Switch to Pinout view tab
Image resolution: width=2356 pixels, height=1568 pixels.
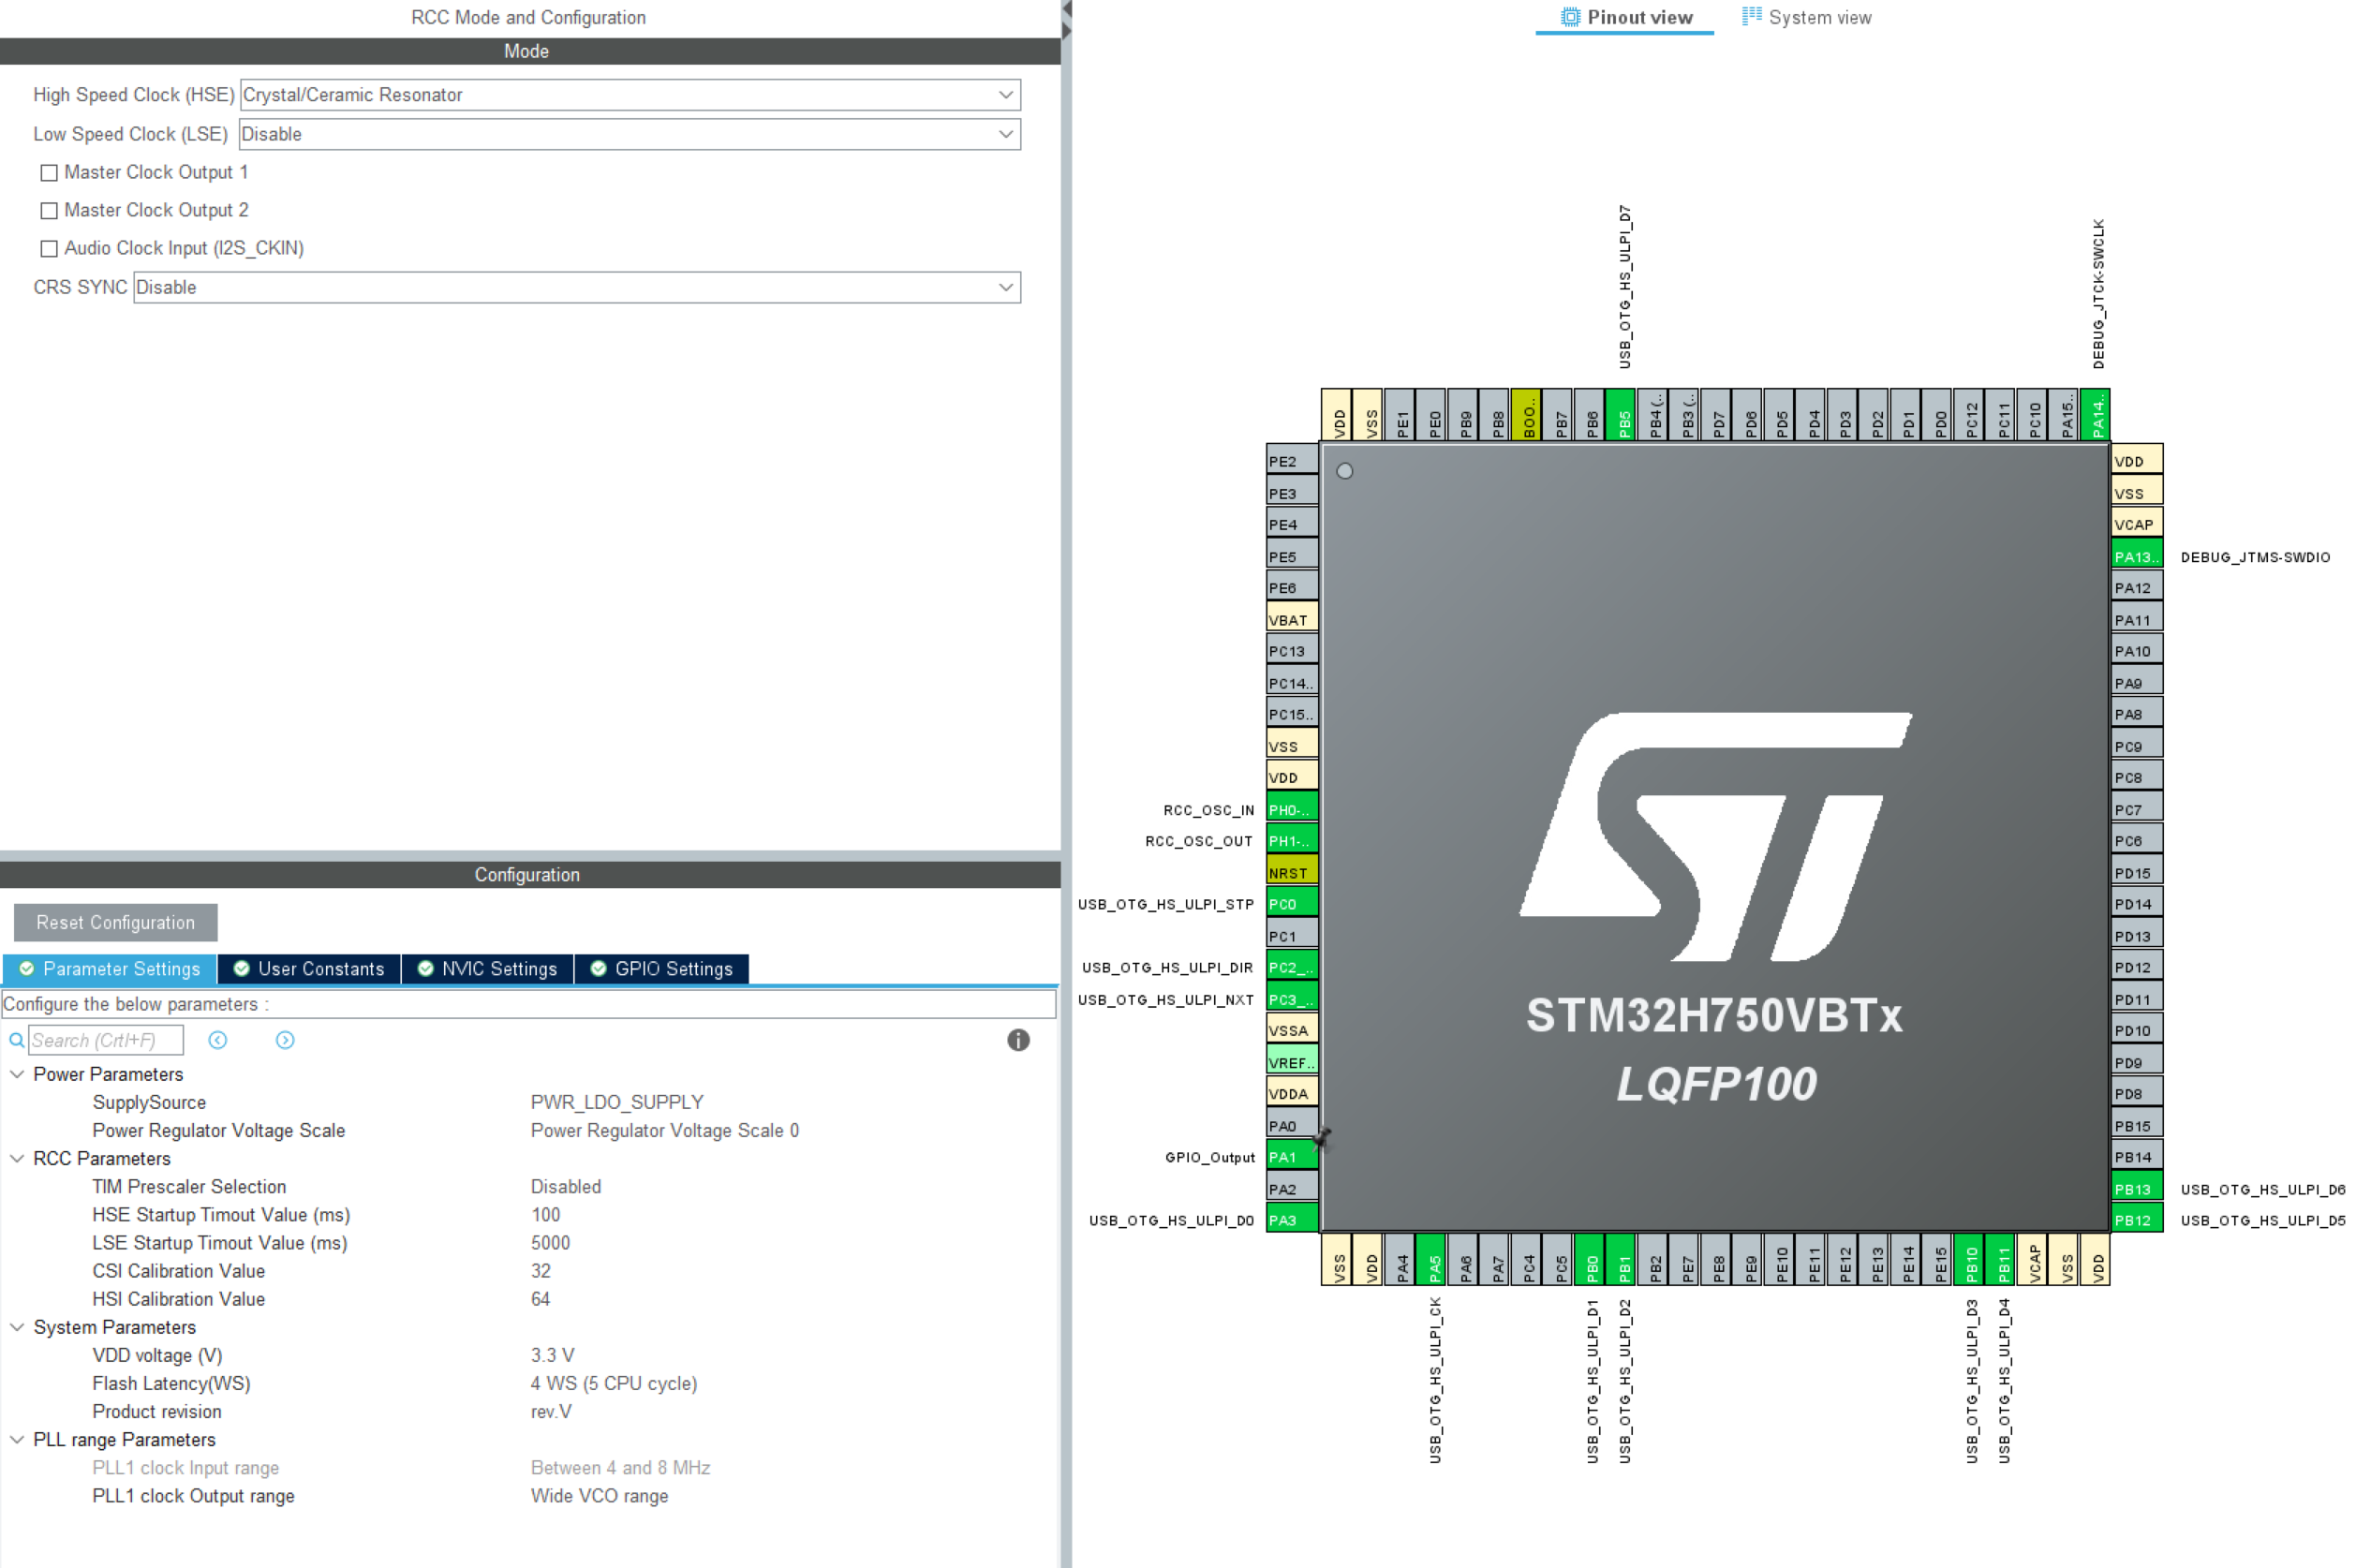(1626, 17)
